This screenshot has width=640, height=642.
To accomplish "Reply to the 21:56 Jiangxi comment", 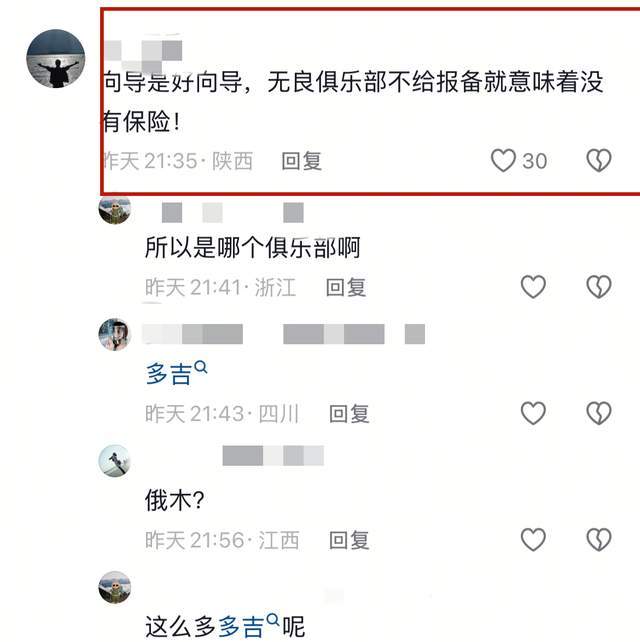I will tap(349, 540).
